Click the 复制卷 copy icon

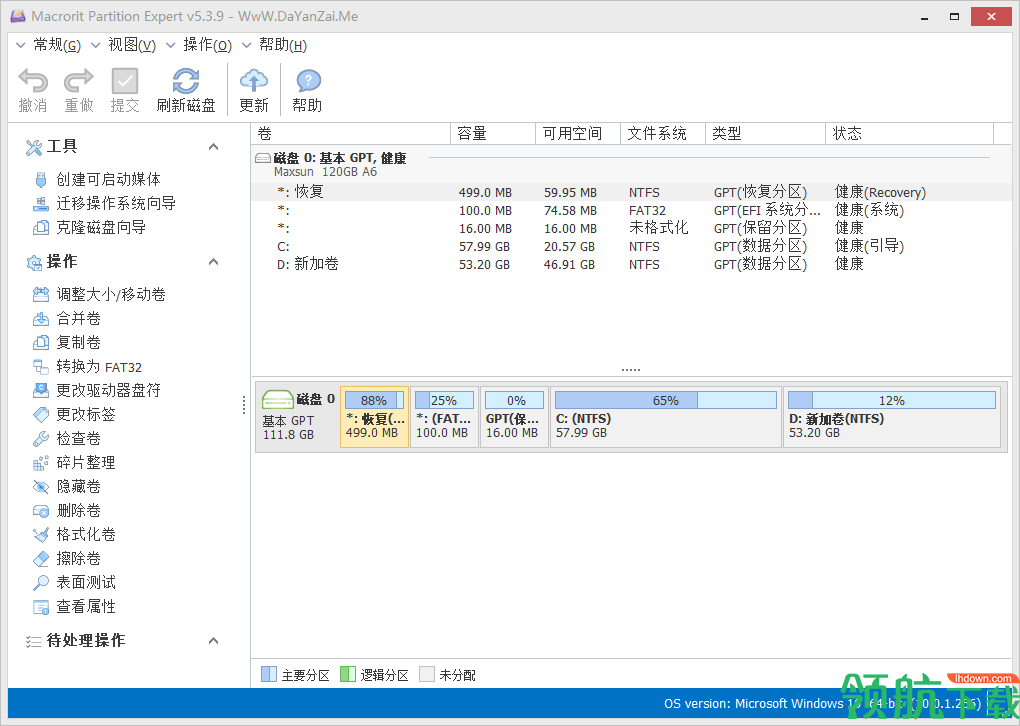tap(41, 343)
